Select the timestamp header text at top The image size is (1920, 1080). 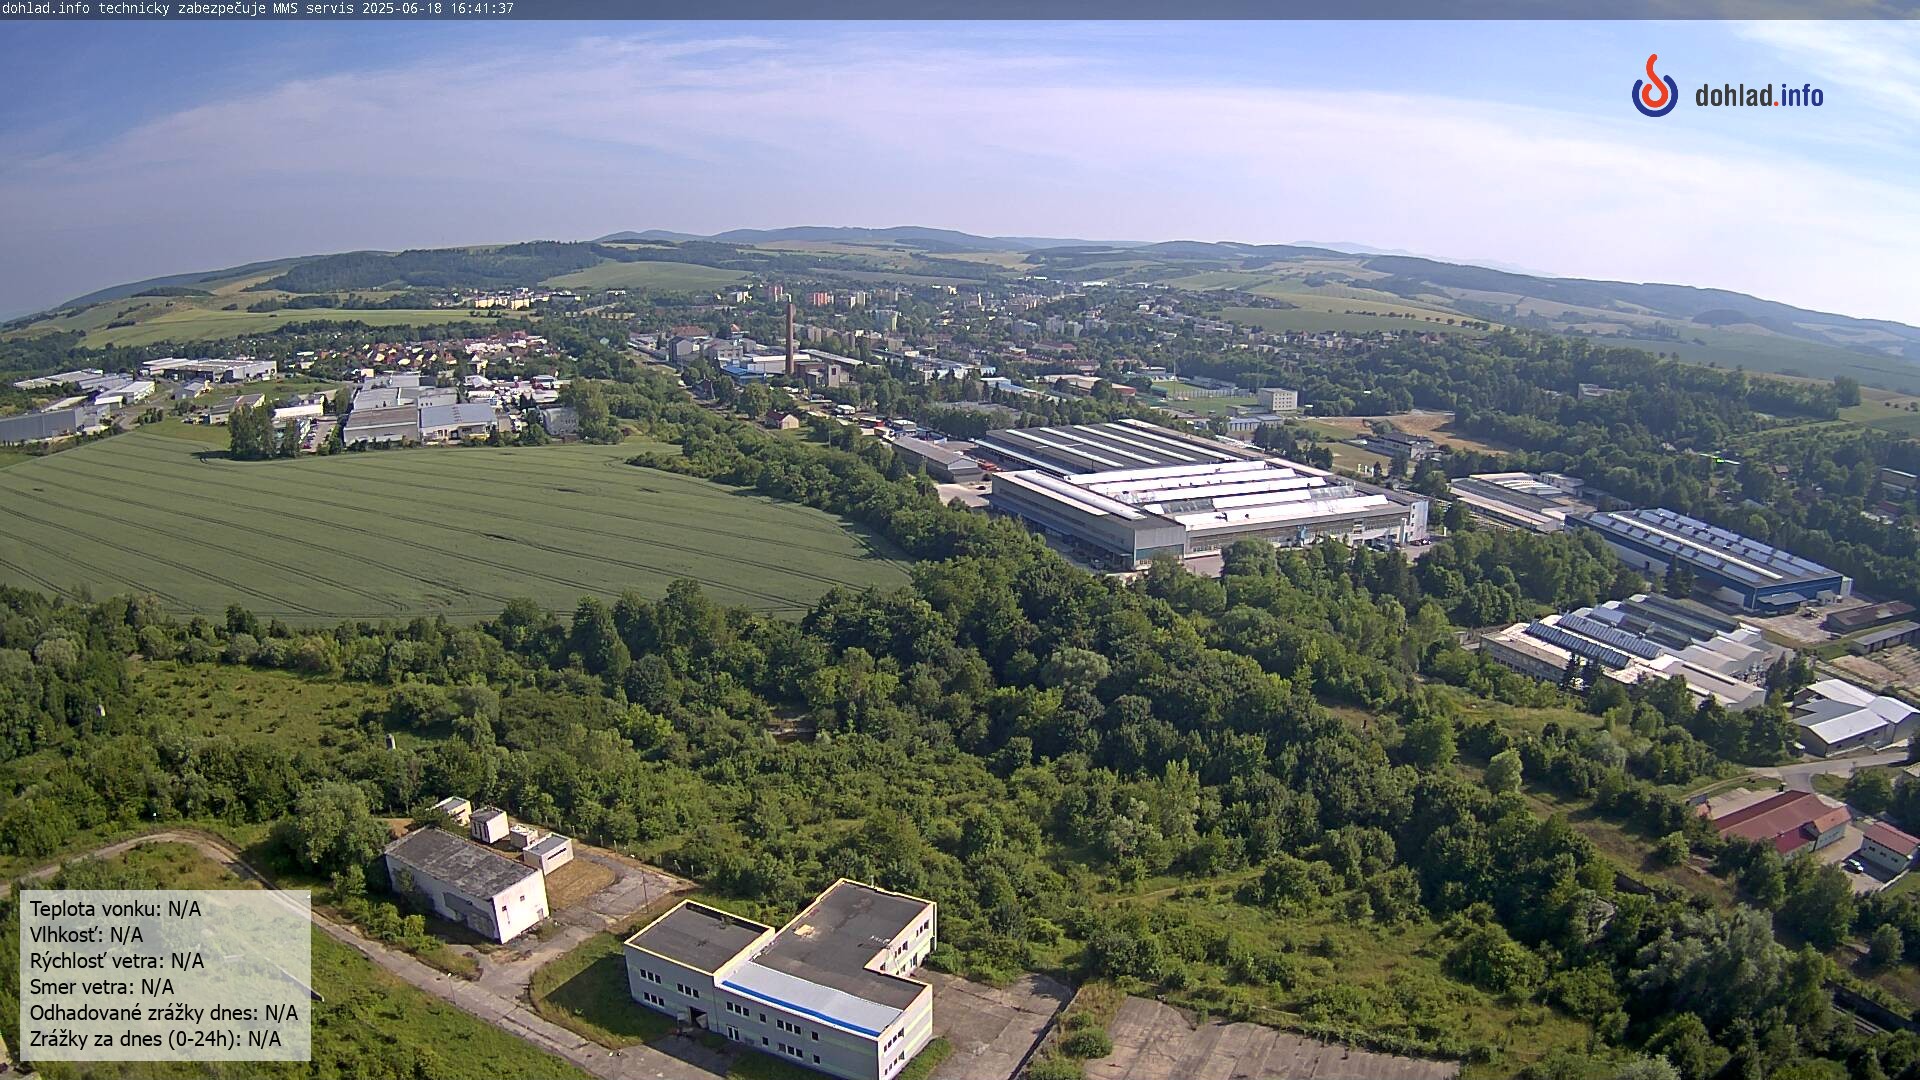click(x=258, y=8)
